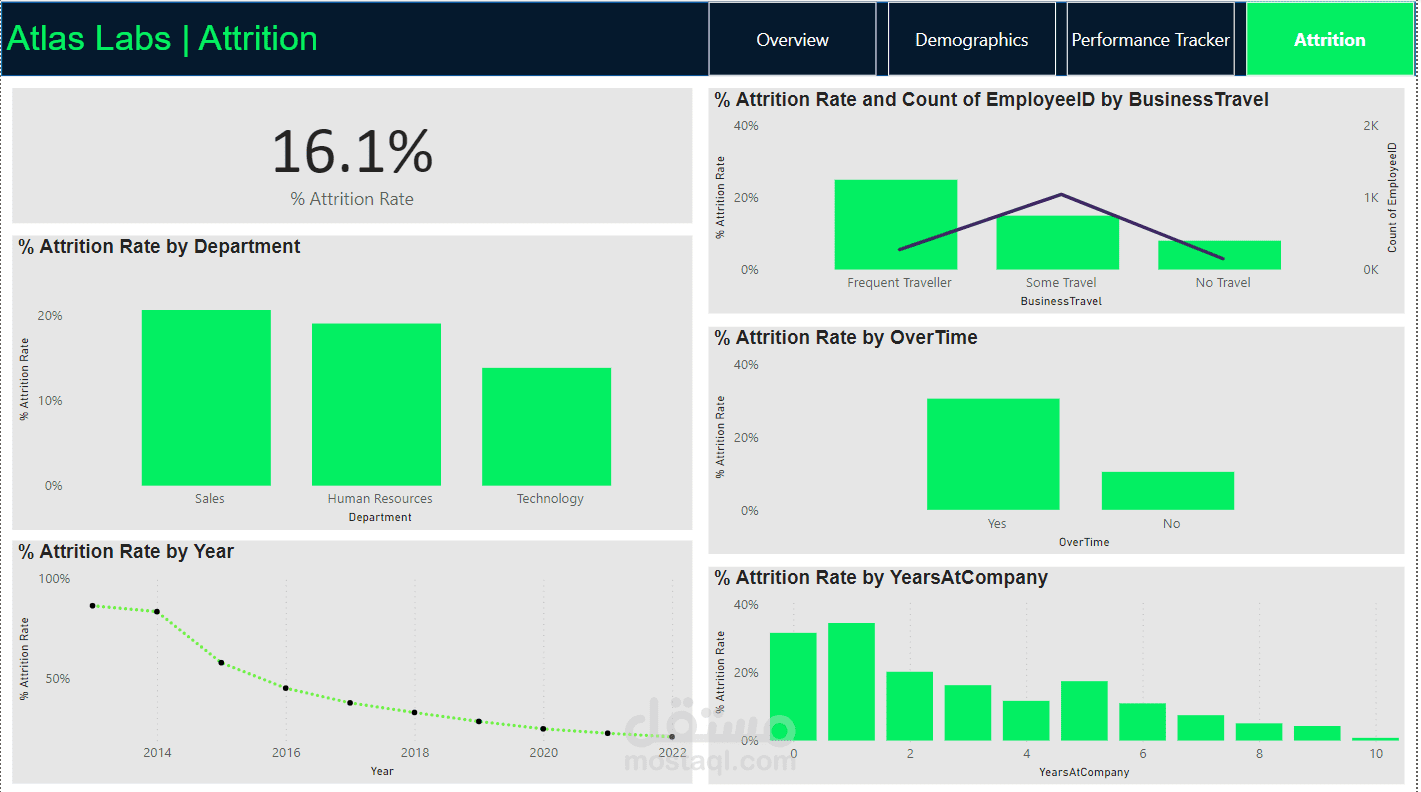
Task: Select the Human Resources department bar
Action: coord(376,404)
